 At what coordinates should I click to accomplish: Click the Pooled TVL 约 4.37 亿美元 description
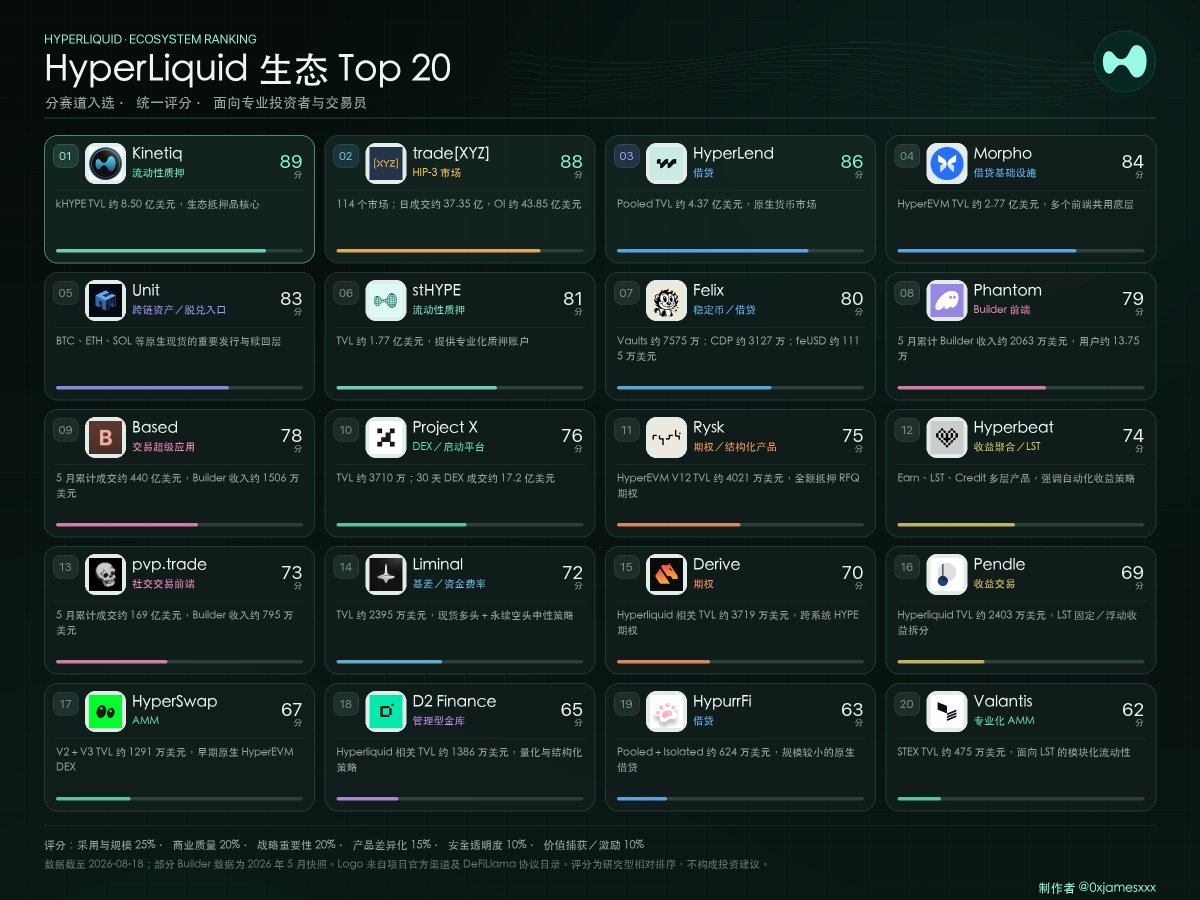[717, 204]
